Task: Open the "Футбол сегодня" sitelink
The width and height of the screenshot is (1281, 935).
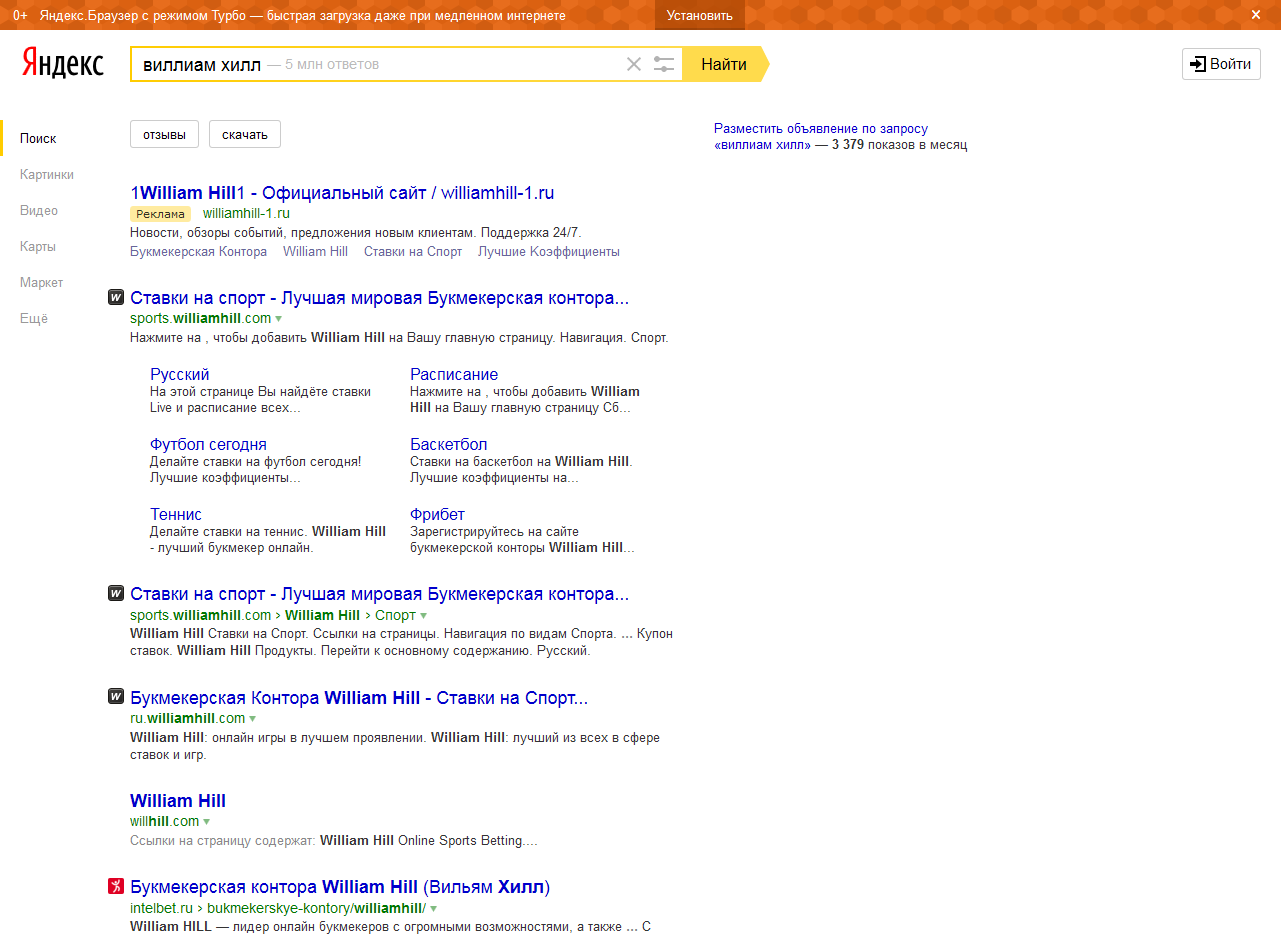Action: (208, 444)
